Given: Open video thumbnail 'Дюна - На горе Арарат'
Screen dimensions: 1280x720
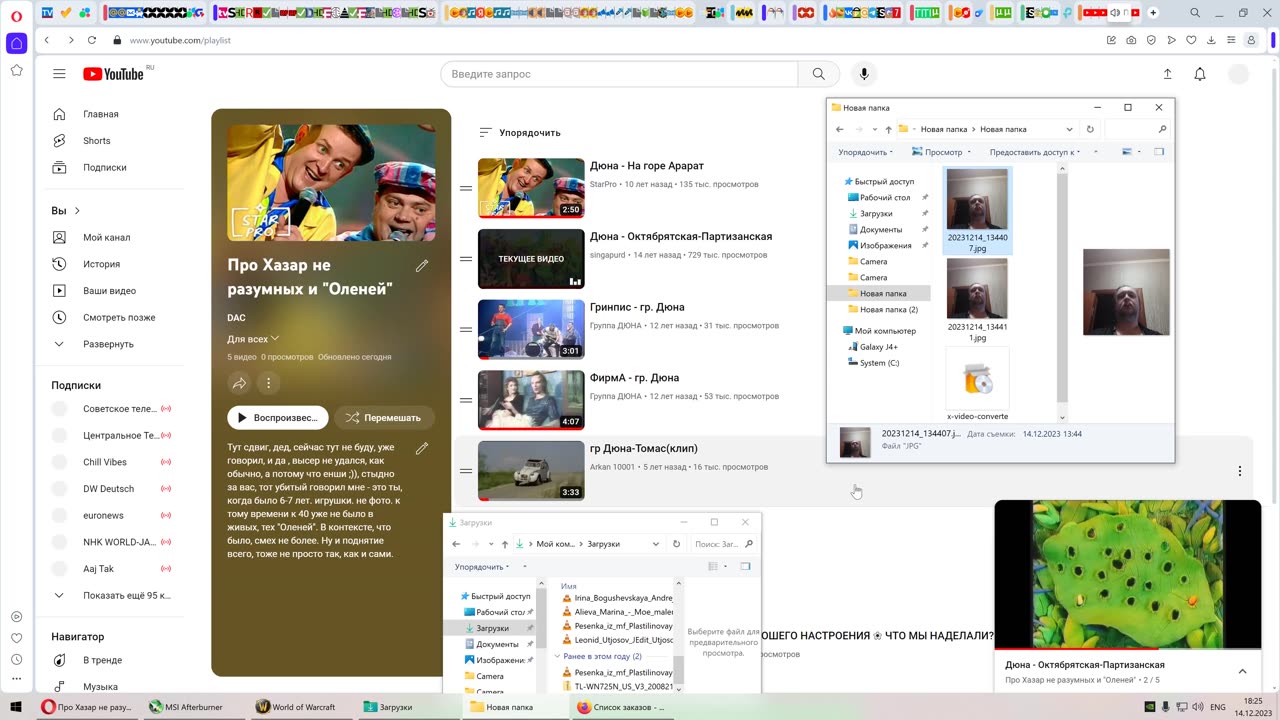Looking at the screenshot, I should [x=531, y=188].
